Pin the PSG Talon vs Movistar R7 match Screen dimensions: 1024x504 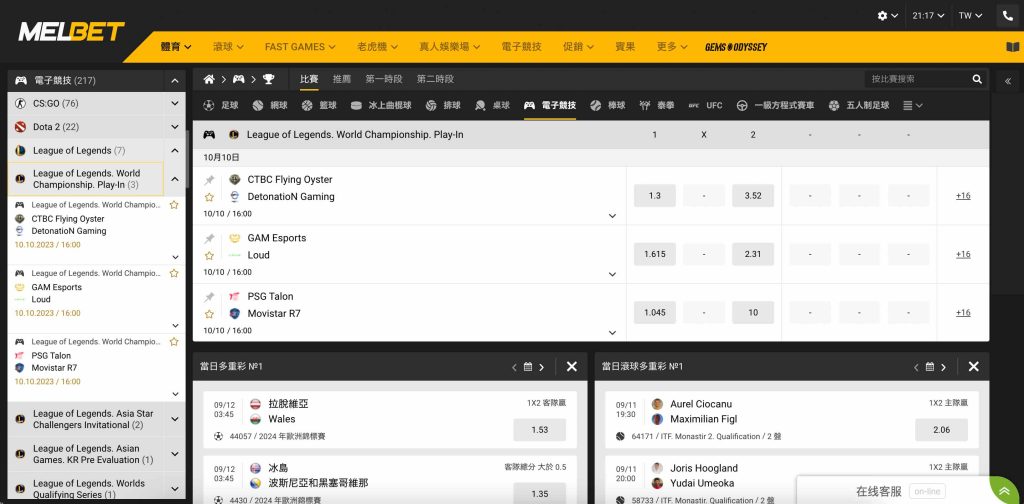click(209, 297)
